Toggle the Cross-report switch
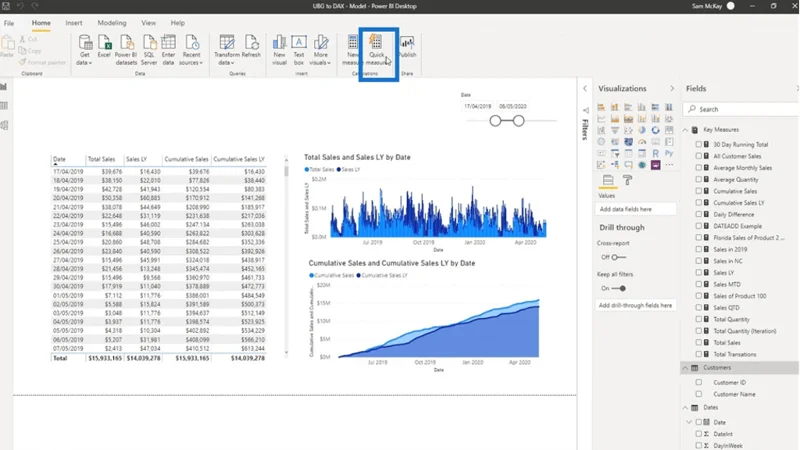Screen dimensions: 800x450 click(x=618, y=257)
